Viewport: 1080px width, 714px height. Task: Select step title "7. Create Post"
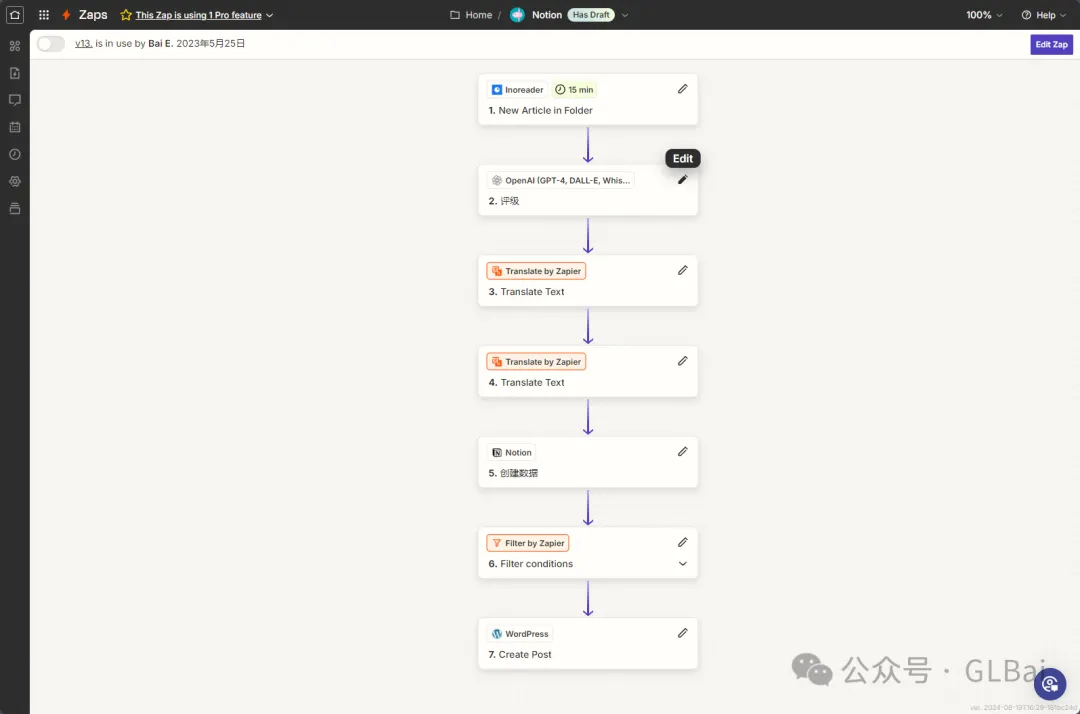520,655
